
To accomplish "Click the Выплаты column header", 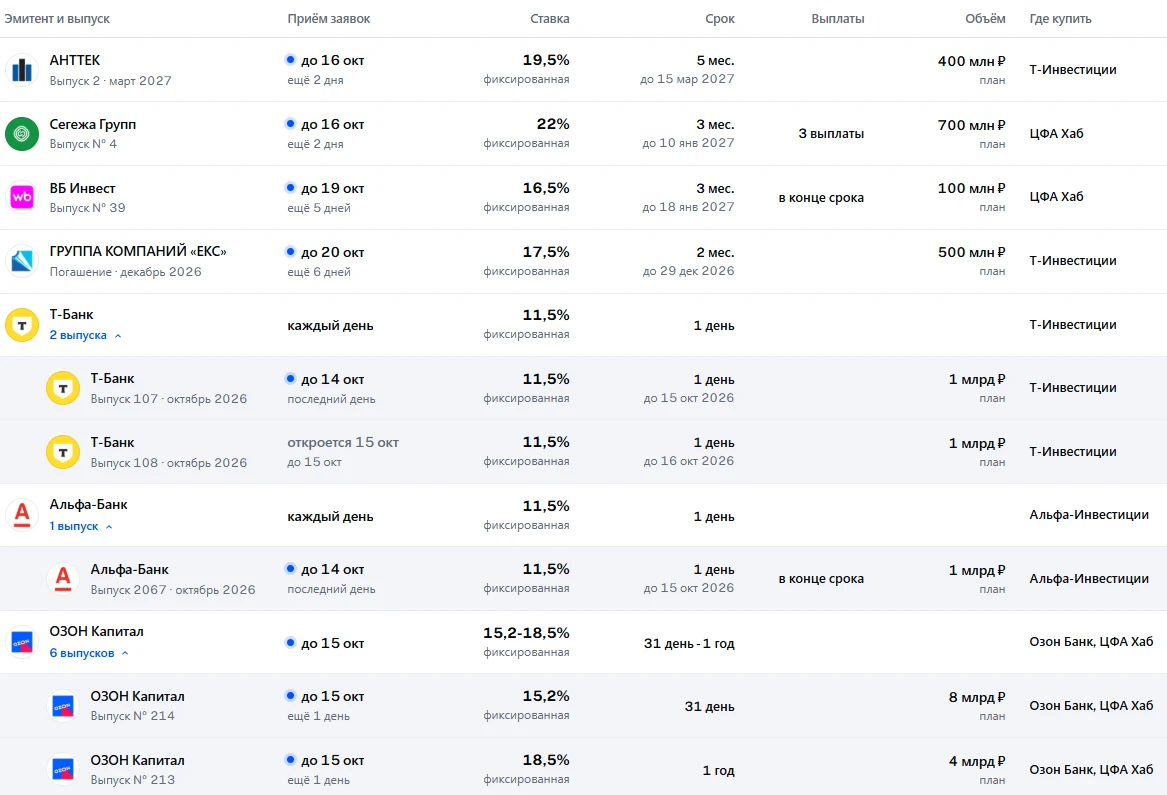I will click(x=837, y=19).
